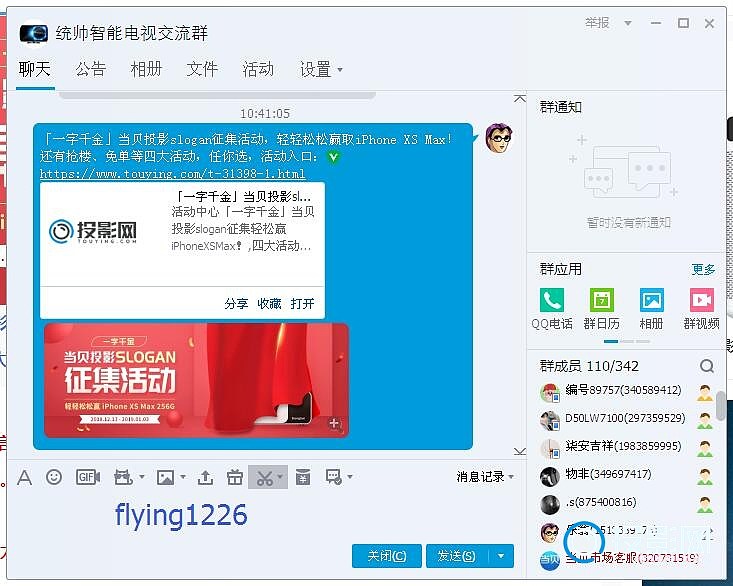Expand send options arrow beside 发送
Viewport: 733px width, 586px height.
coord(501,556)
